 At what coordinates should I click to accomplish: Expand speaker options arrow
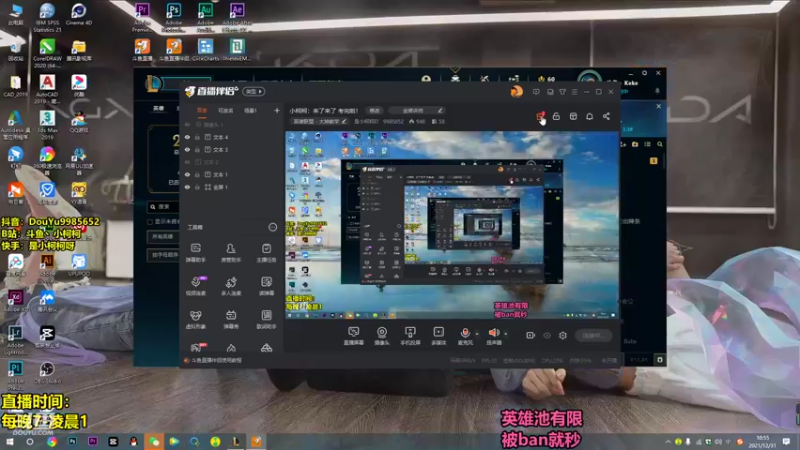pyautogui.click(x=506, y=334)
